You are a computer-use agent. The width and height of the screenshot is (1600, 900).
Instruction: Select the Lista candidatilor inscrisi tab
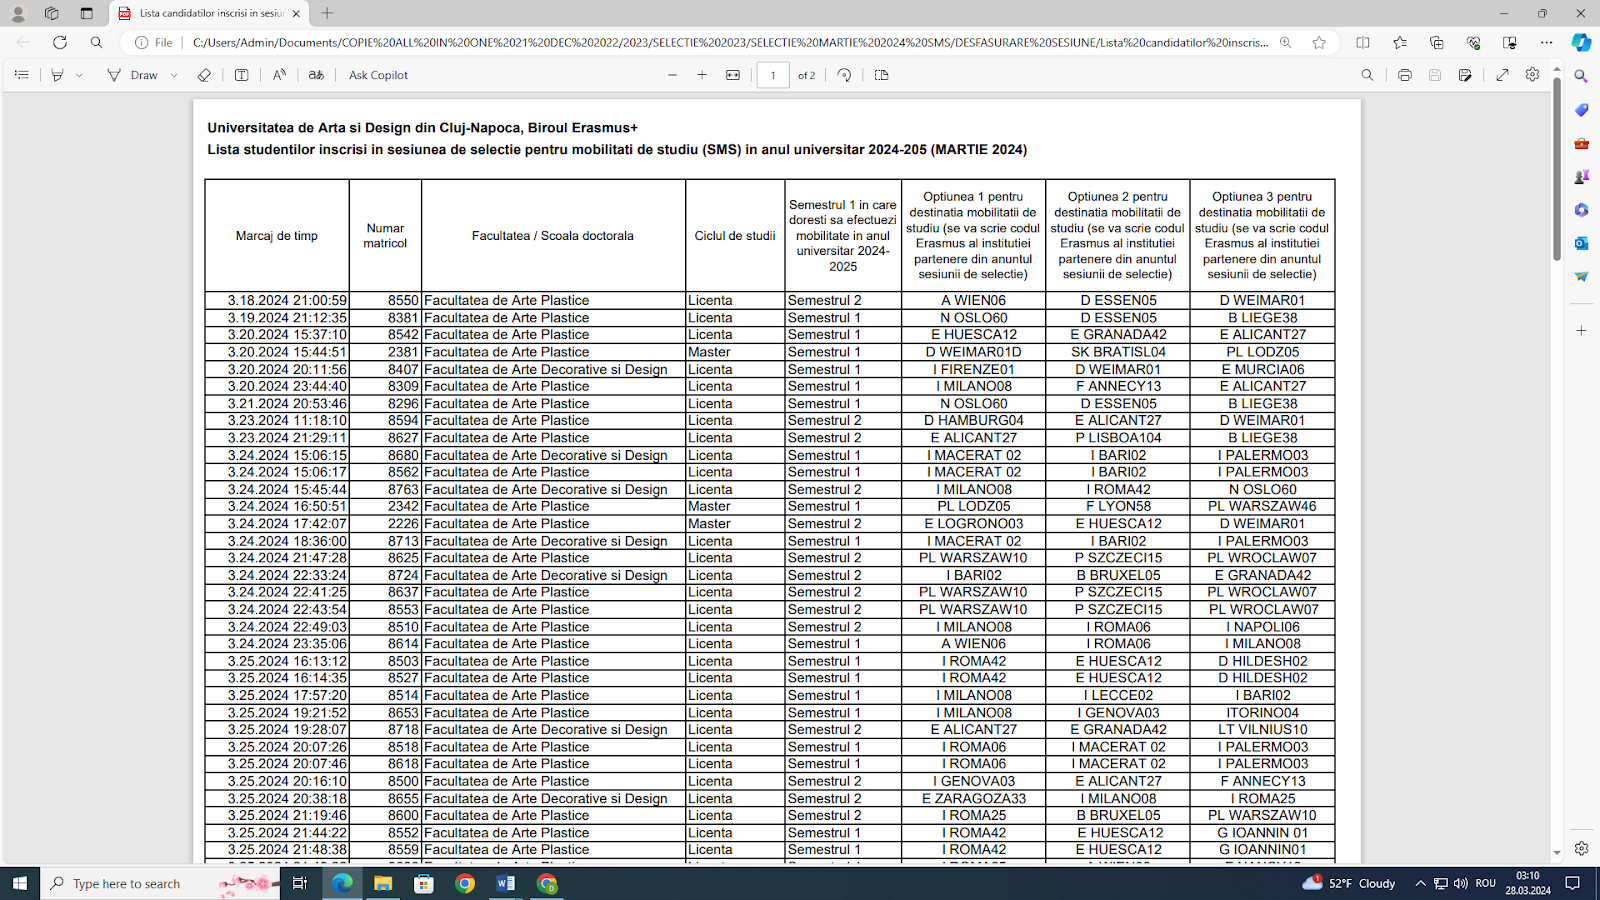pyautogui.click(x=210, y=13)
